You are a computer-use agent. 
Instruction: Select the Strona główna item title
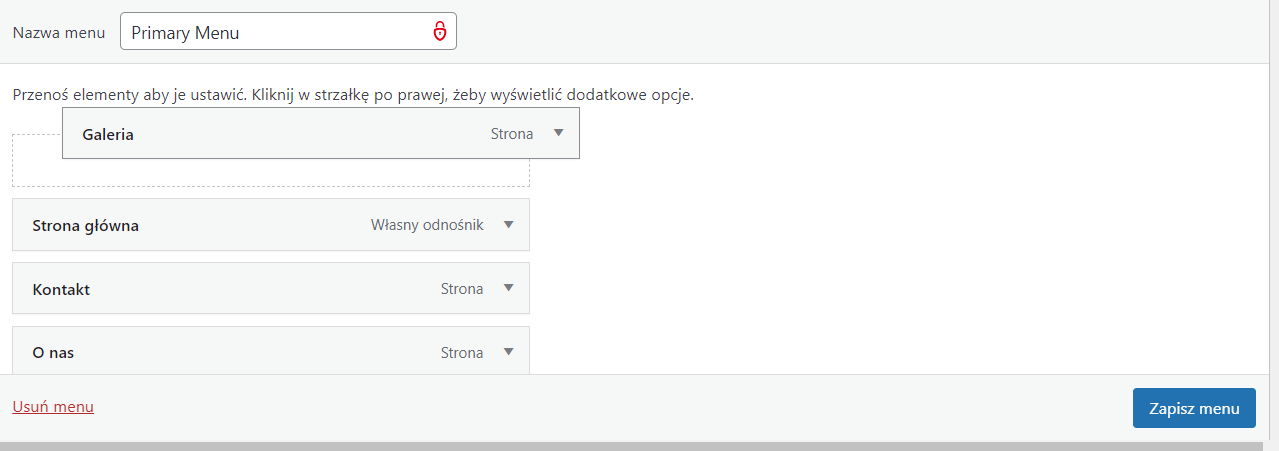click(85, 226)
